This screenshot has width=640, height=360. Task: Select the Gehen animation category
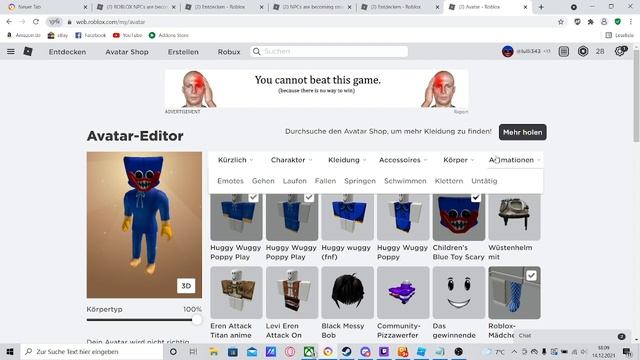[x=263, y=181]
